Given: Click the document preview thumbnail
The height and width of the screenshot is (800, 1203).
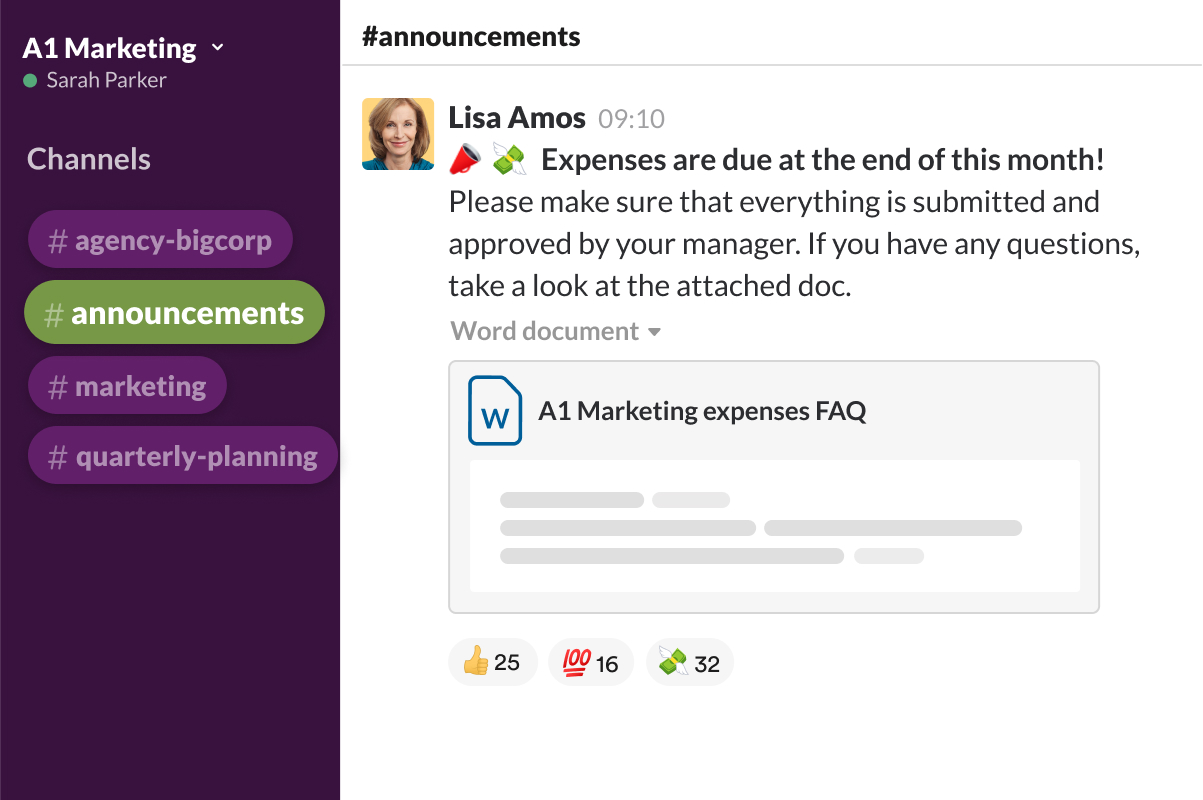Looking at the screenshot, I should tap(774, 525).
